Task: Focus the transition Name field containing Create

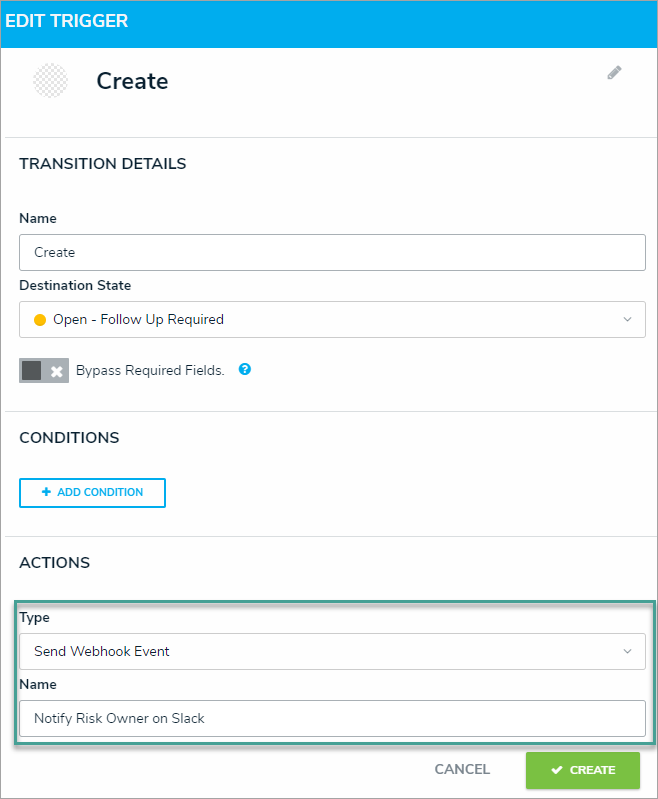Action: (332, 252)
